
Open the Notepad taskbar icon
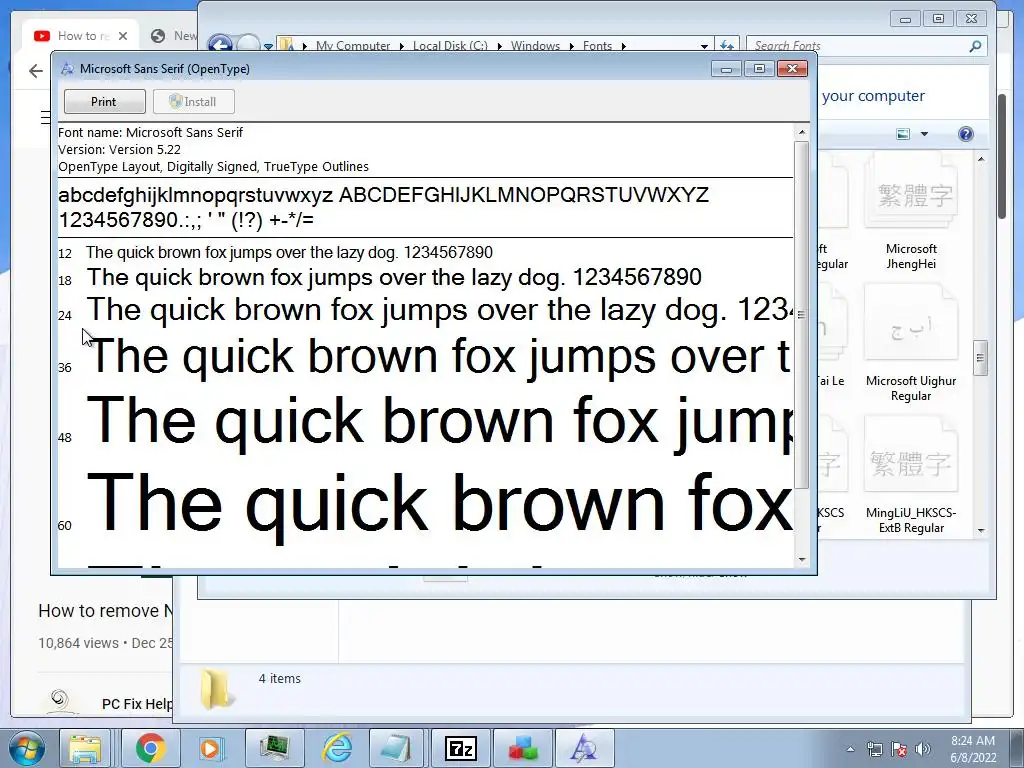coord(398,748)
